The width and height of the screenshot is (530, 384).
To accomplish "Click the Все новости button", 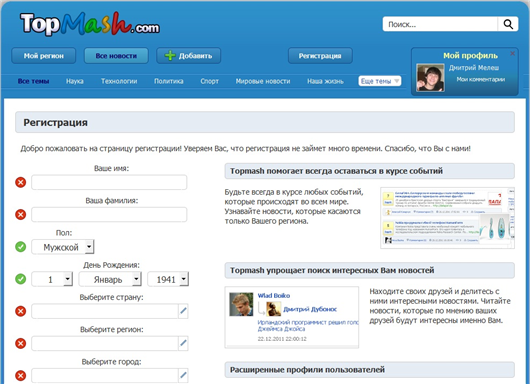I will (x=116, y=55).
